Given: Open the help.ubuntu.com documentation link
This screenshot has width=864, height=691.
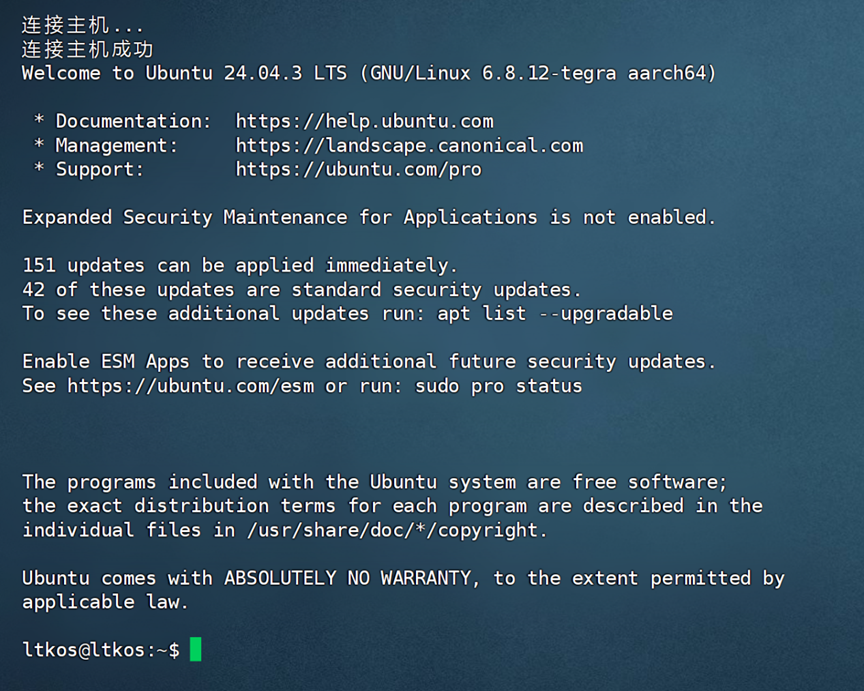Looking at the screenshot, I should (364, 121).
